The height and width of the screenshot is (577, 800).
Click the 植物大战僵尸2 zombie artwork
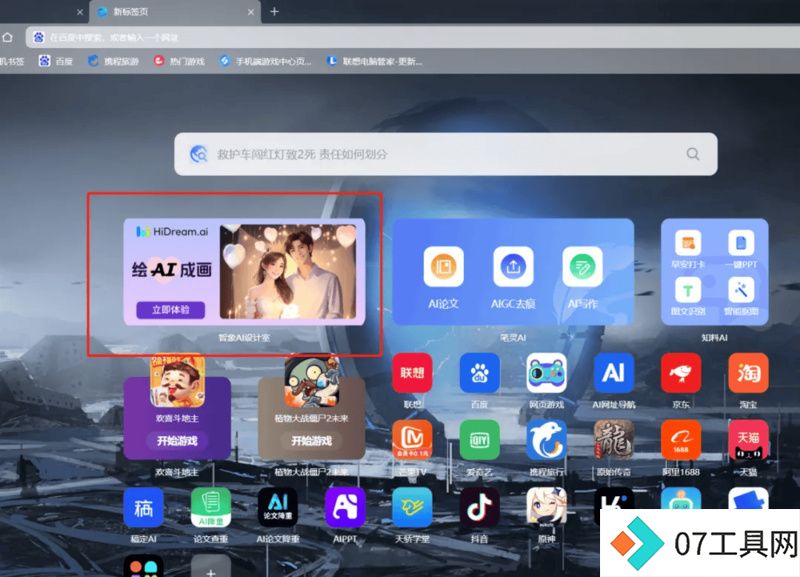(312, 381)
